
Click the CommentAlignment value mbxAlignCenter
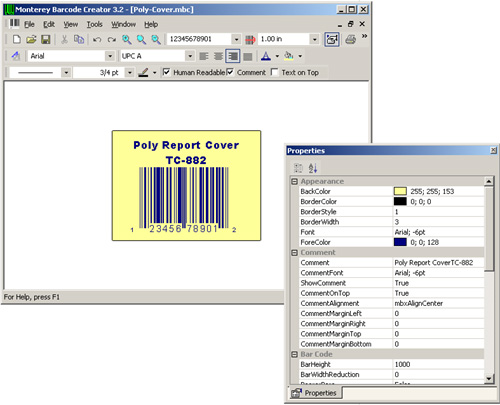tap(419, 303)
